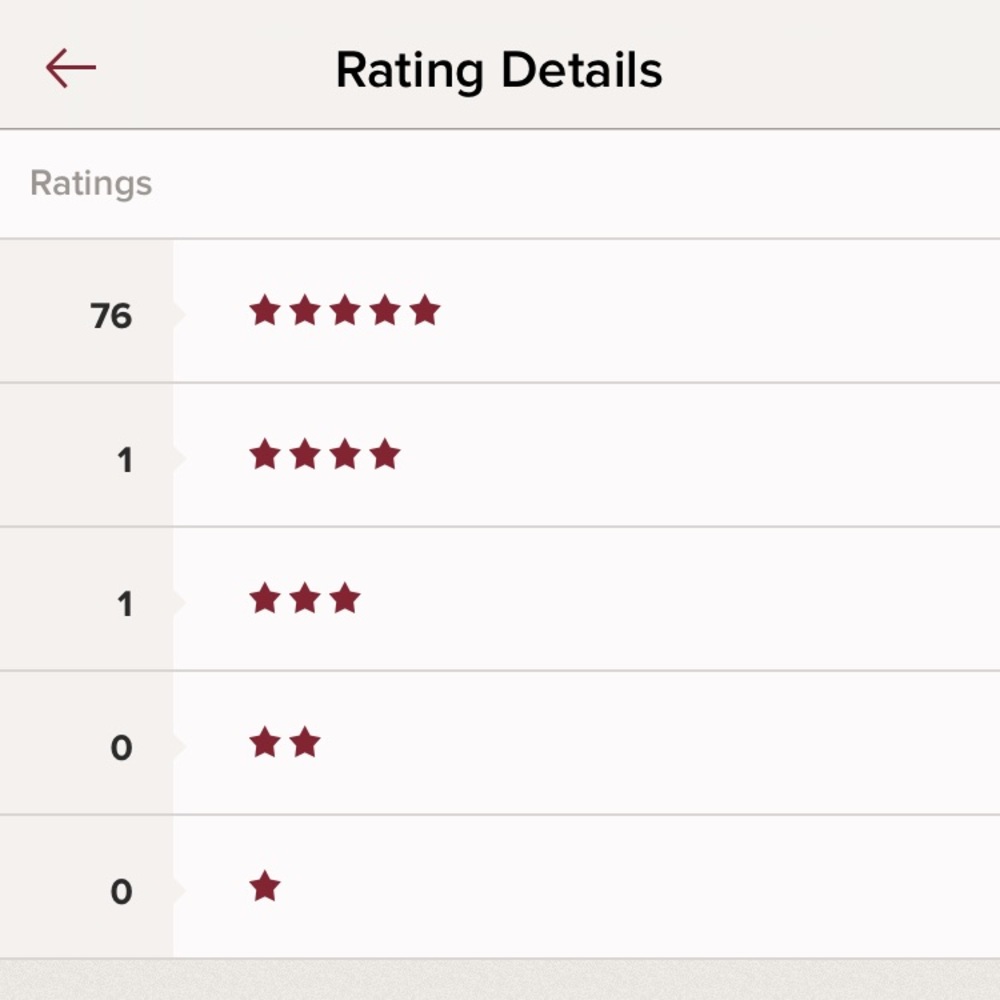The width and height of the screenshot is (1000, 1000).
Task: Click the four-star rating icons
Action: [324, 455]
